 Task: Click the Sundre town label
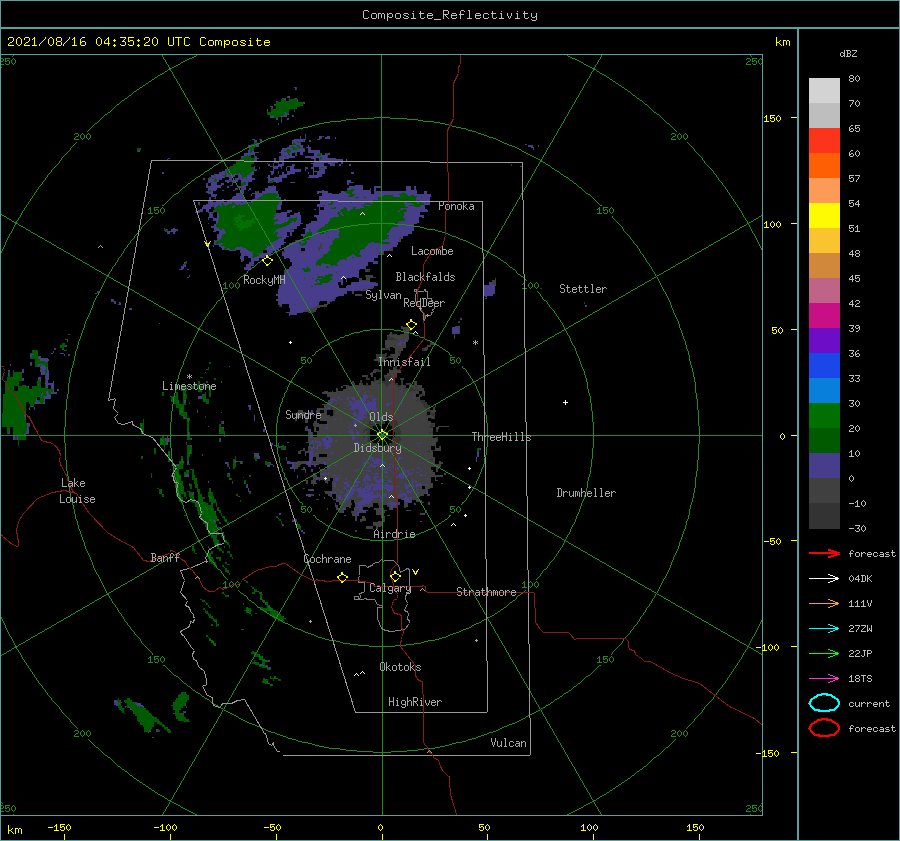click(303, 414)
